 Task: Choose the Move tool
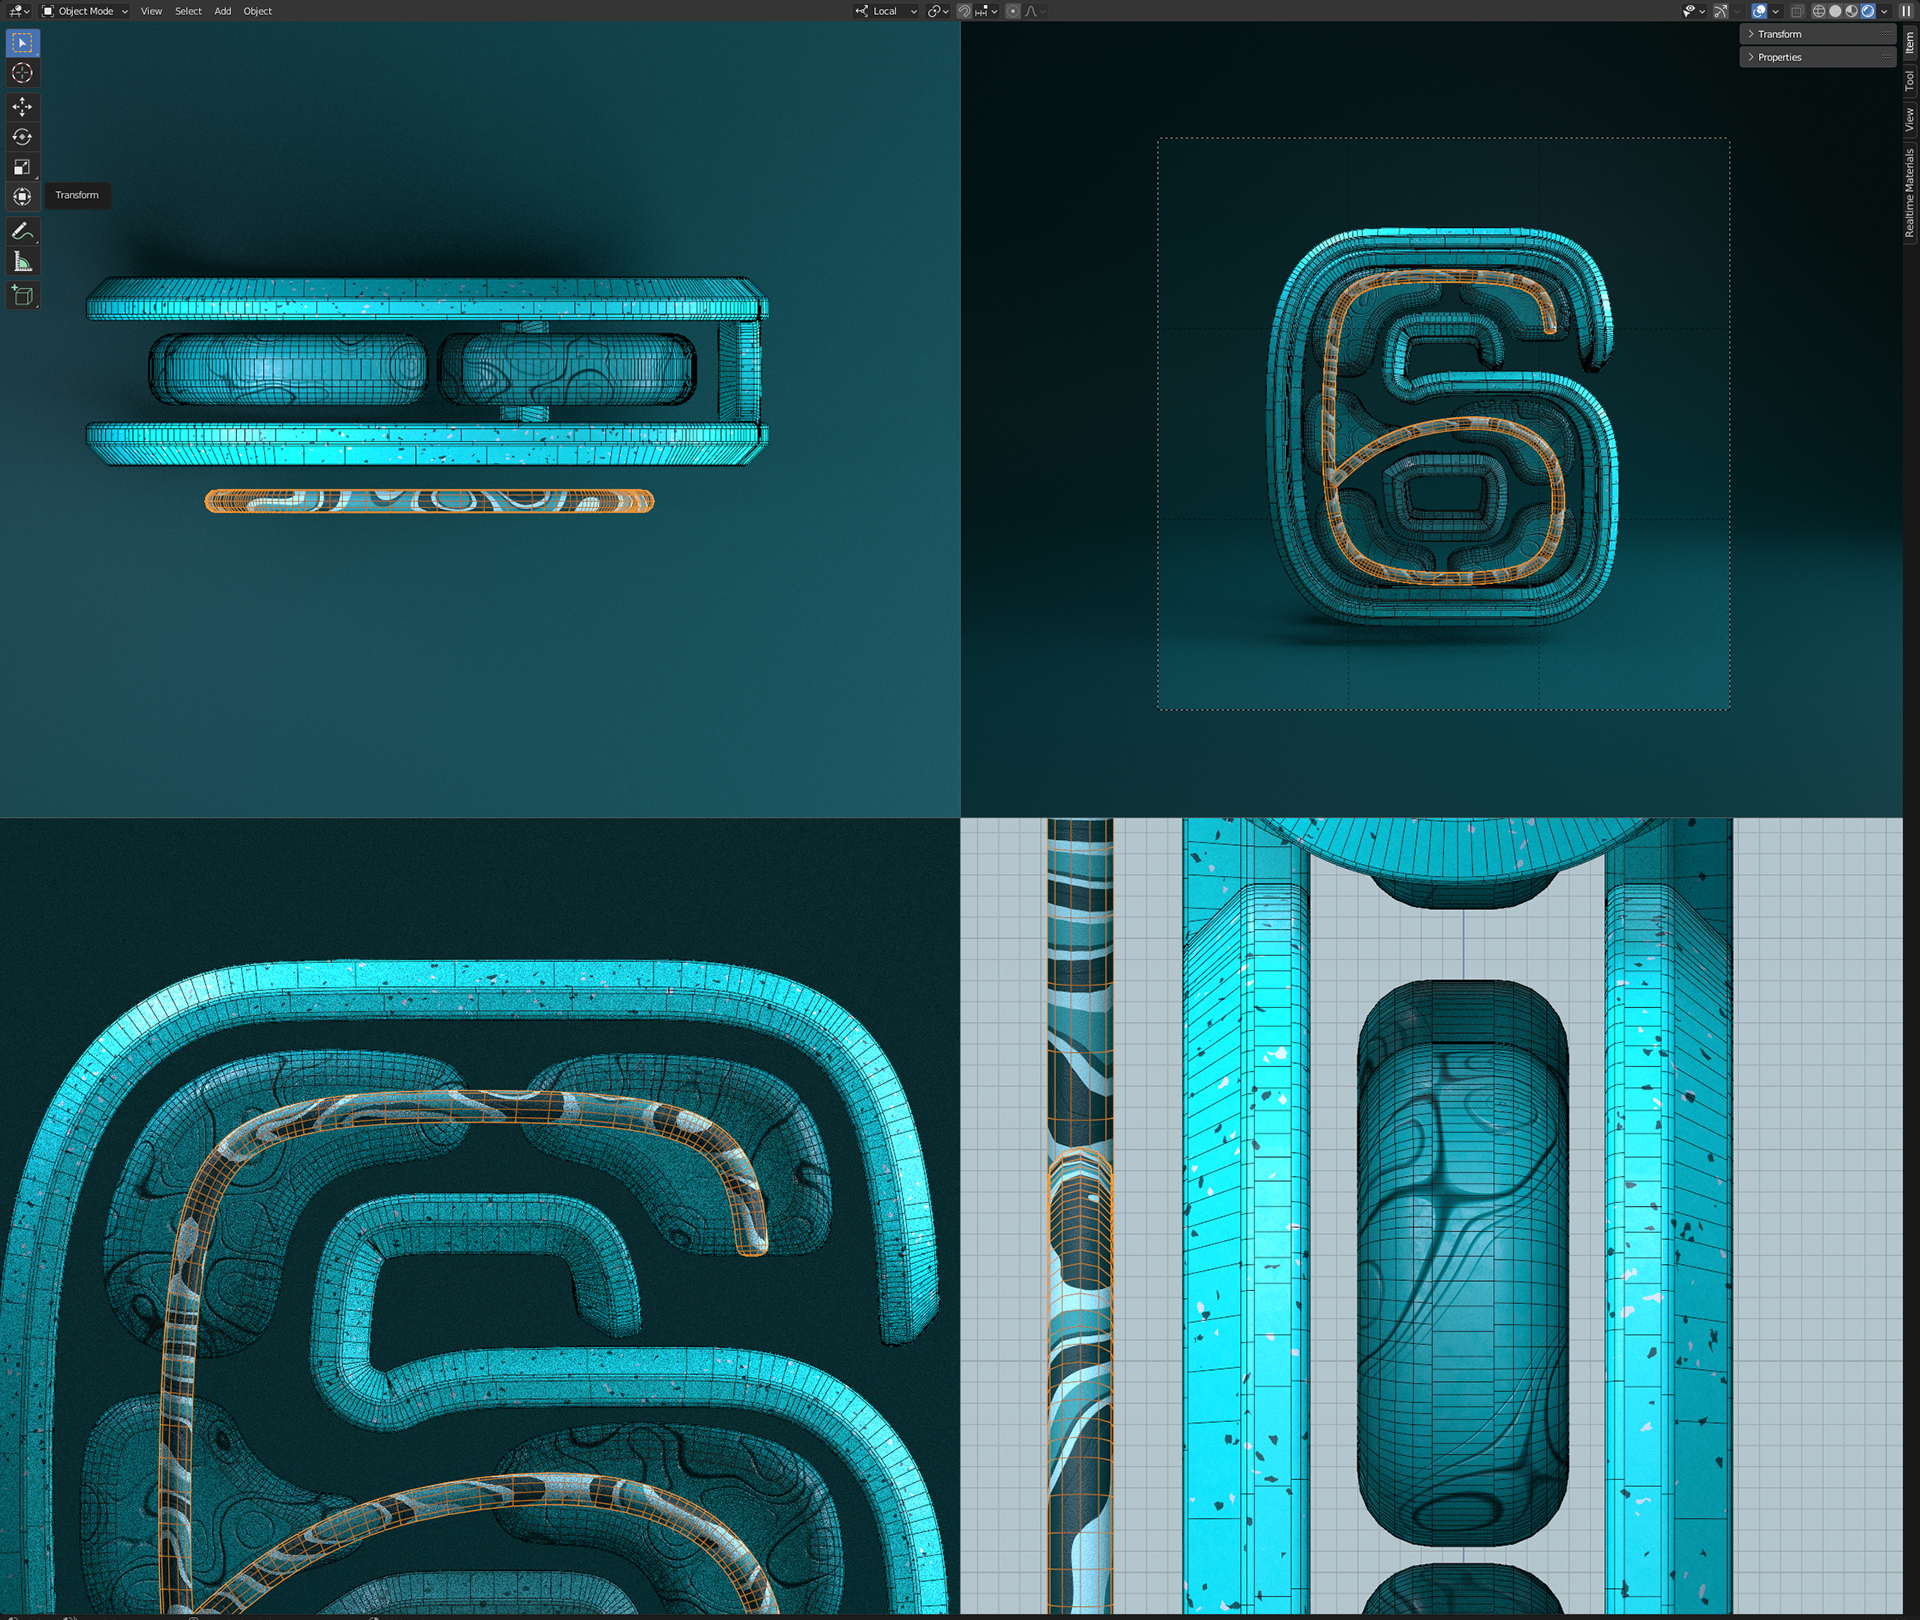pos(22,106)
